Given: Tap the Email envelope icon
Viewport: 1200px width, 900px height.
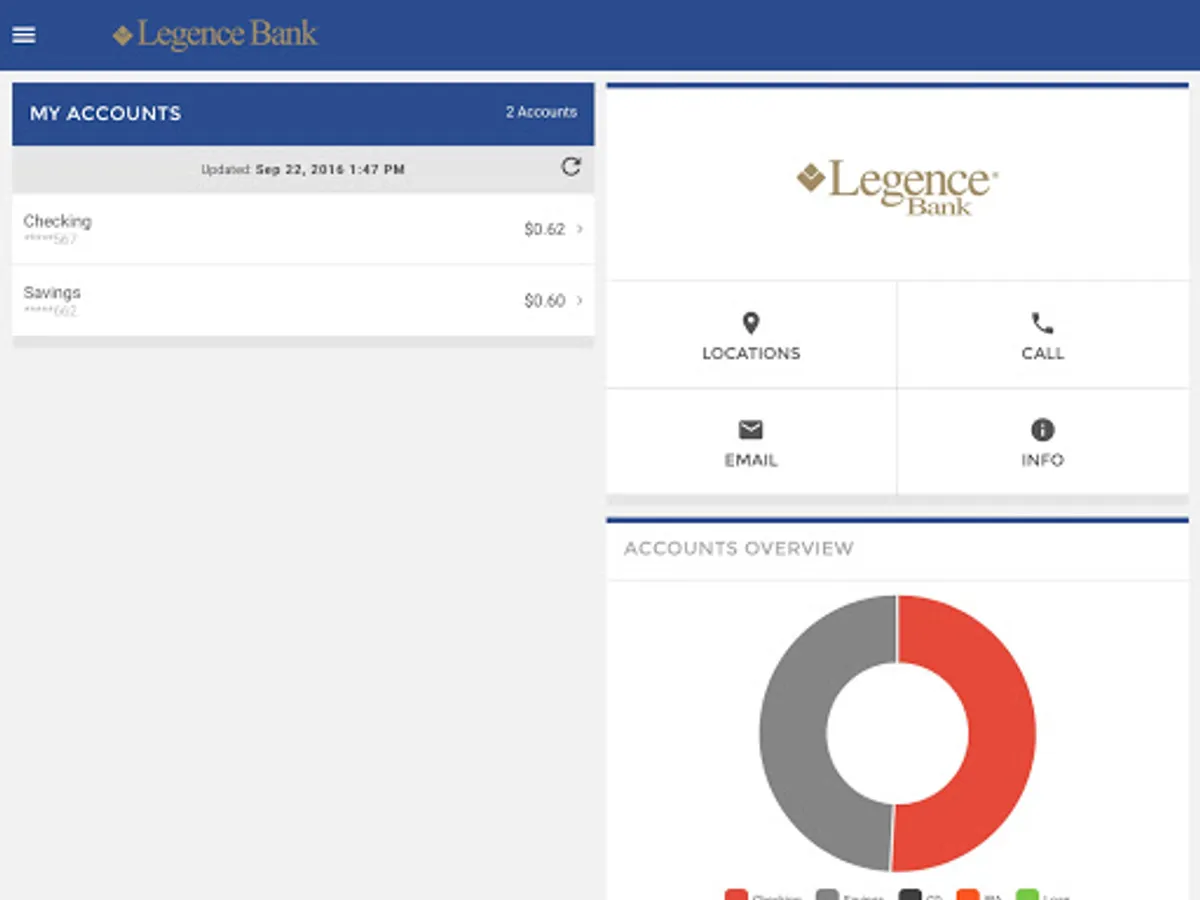Looking at the screenshot, I should (x=751, y=430).
